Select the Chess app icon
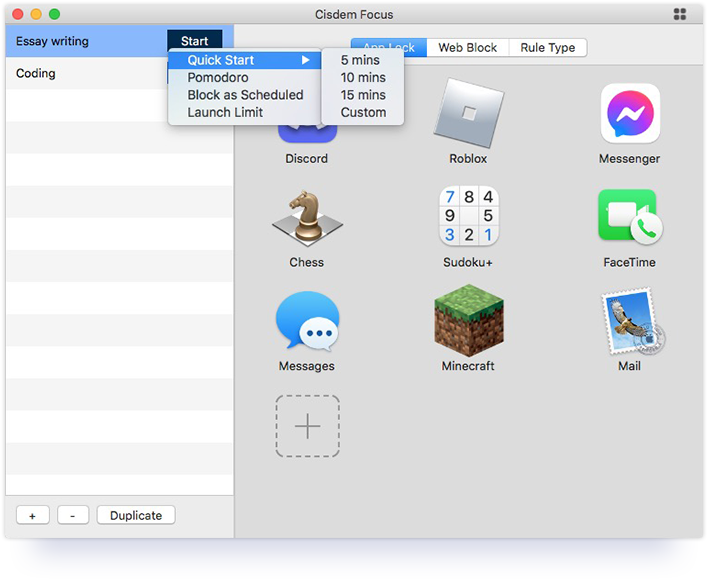The image size is (708, 581). pyautogui.click(x=307, y=218)
